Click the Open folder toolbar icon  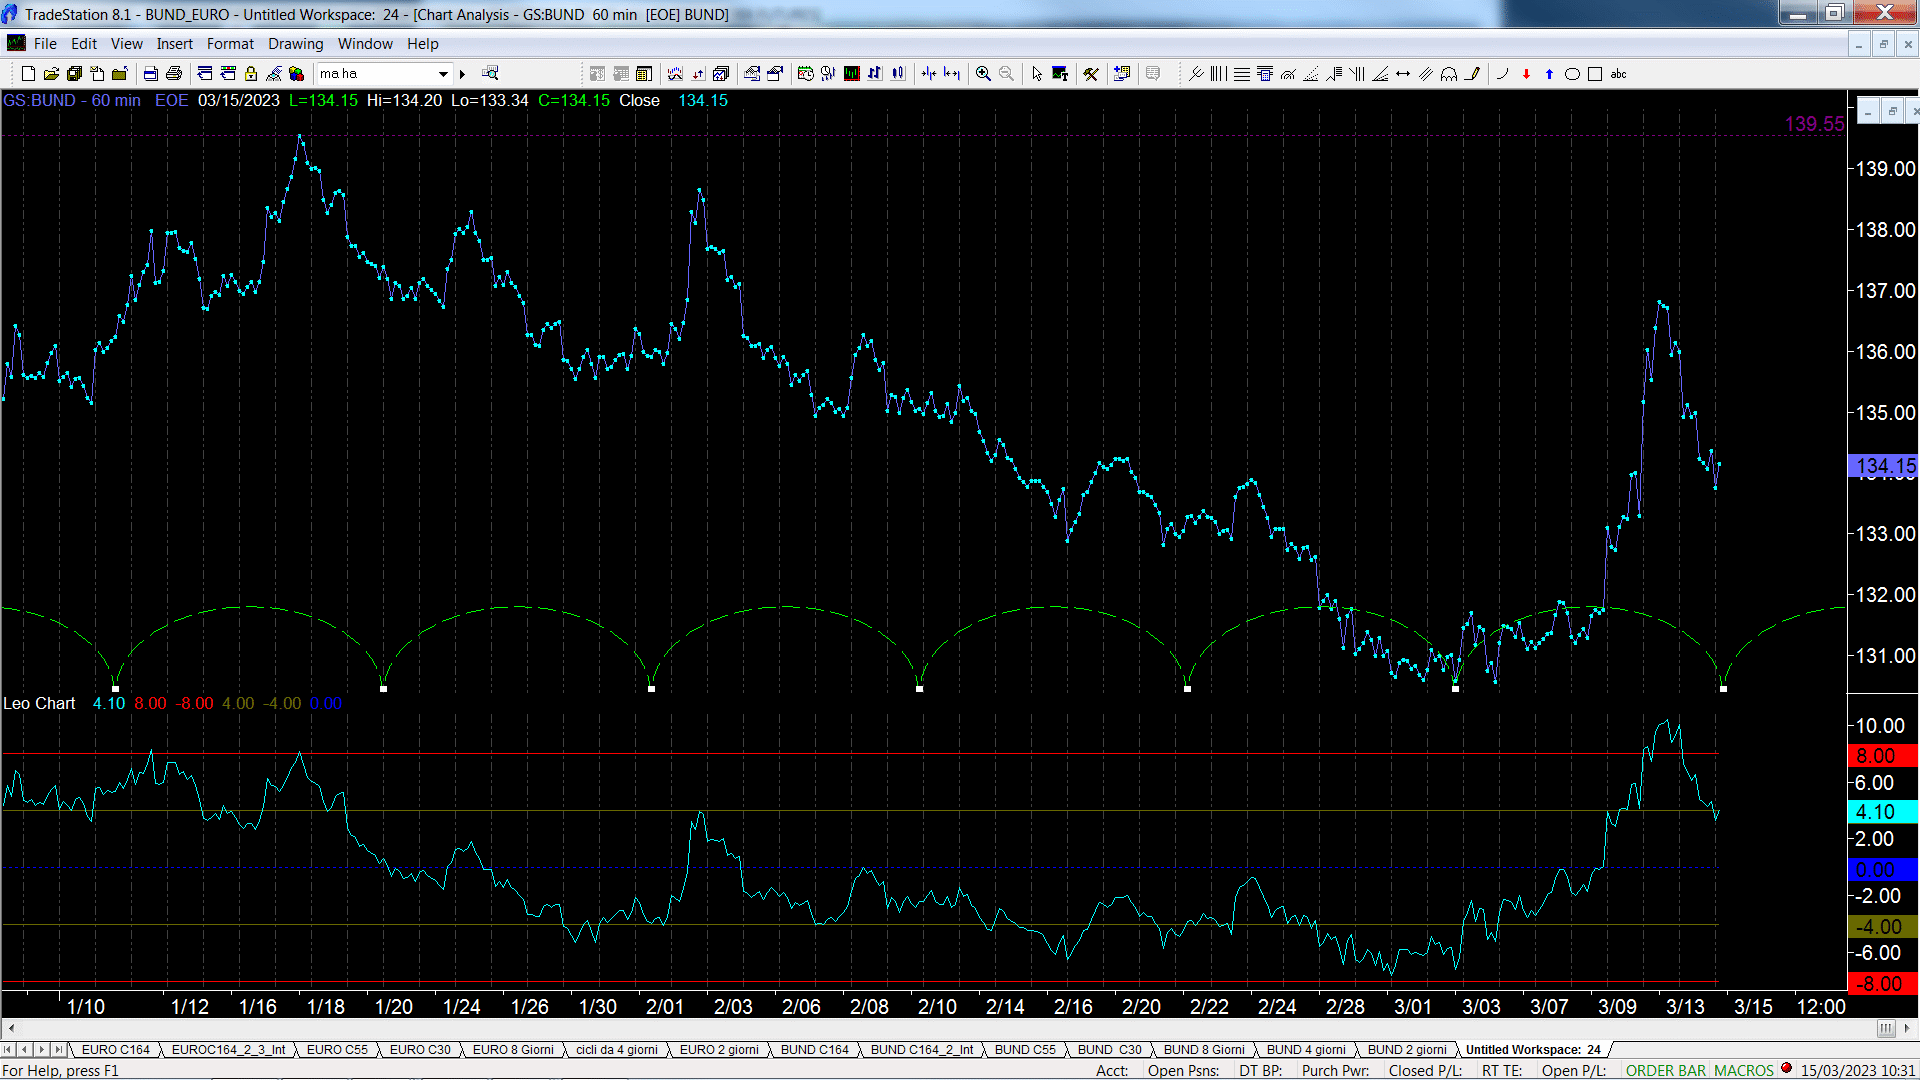pyautogui.click(x=51, y=74)
